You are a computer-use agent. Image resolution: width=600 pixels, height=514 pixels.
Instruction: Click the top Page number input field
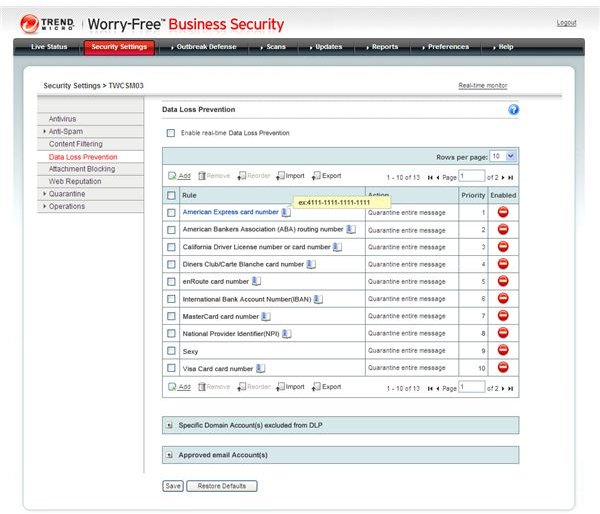472,176
